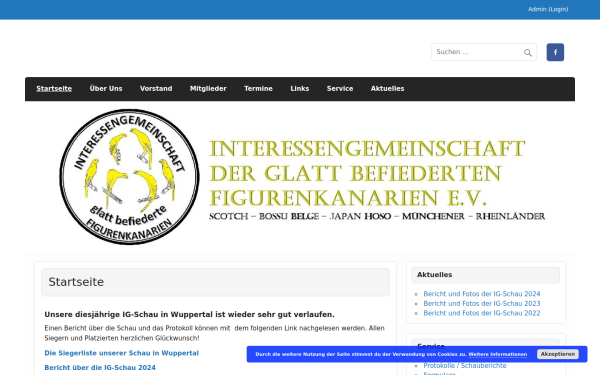Go to Startseite in navigation bar
The image size is (600, 375).
pos(54,89)
